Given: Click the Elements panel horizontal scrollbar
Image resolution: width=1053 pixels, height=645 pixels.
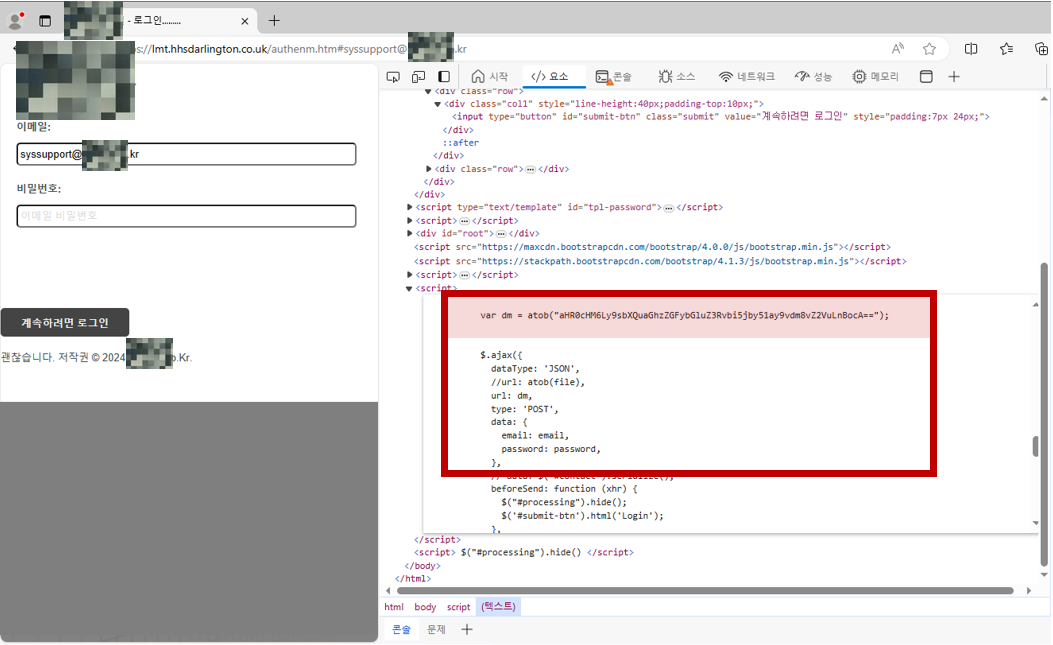Looking at the screenshot, I should [705, 591].
